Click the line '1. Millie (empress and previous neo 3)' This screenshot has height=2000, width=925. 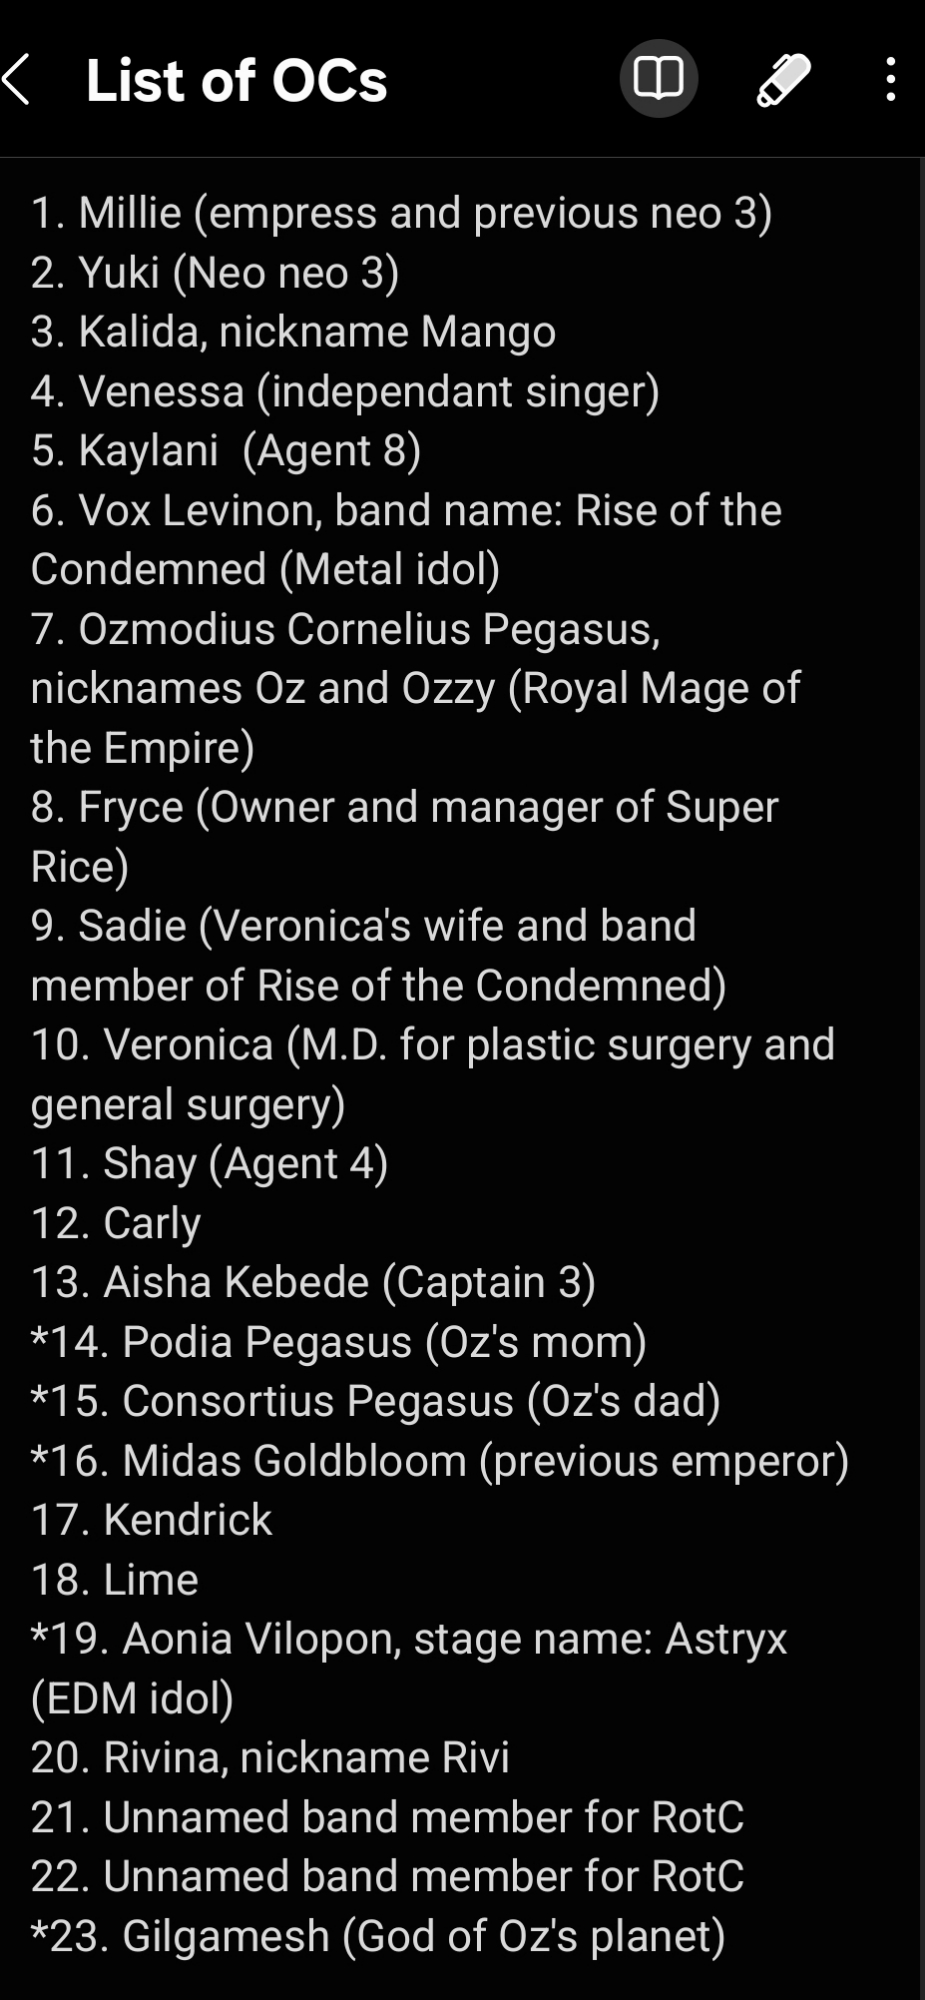[x=401, y=213]
